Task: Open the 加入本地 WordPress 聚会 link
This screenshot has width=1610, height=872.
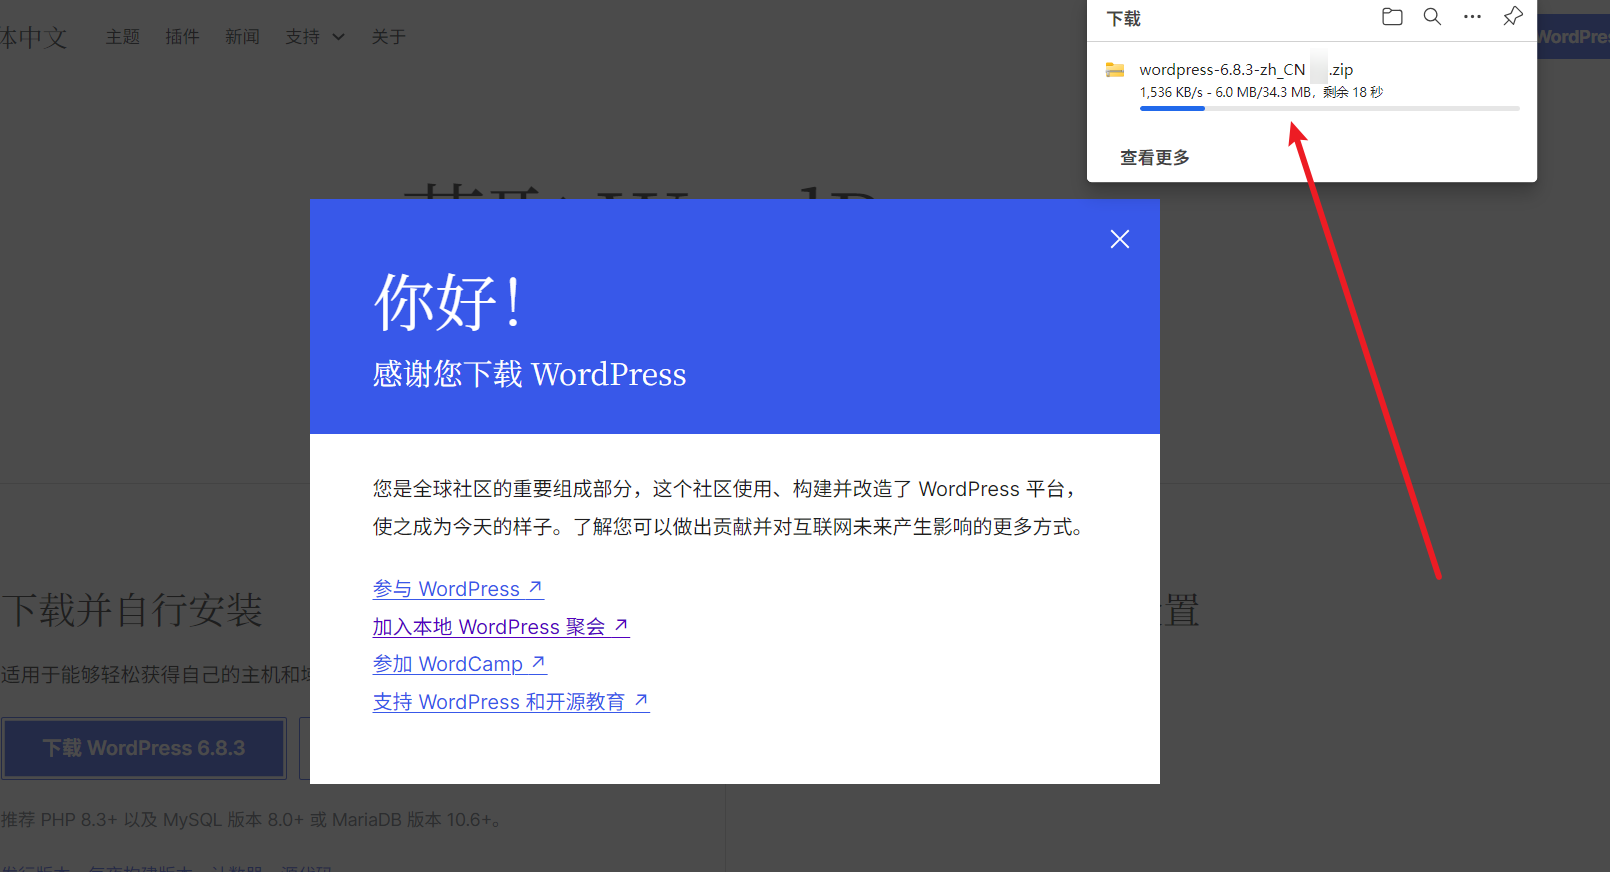Action: coord(501,627)
